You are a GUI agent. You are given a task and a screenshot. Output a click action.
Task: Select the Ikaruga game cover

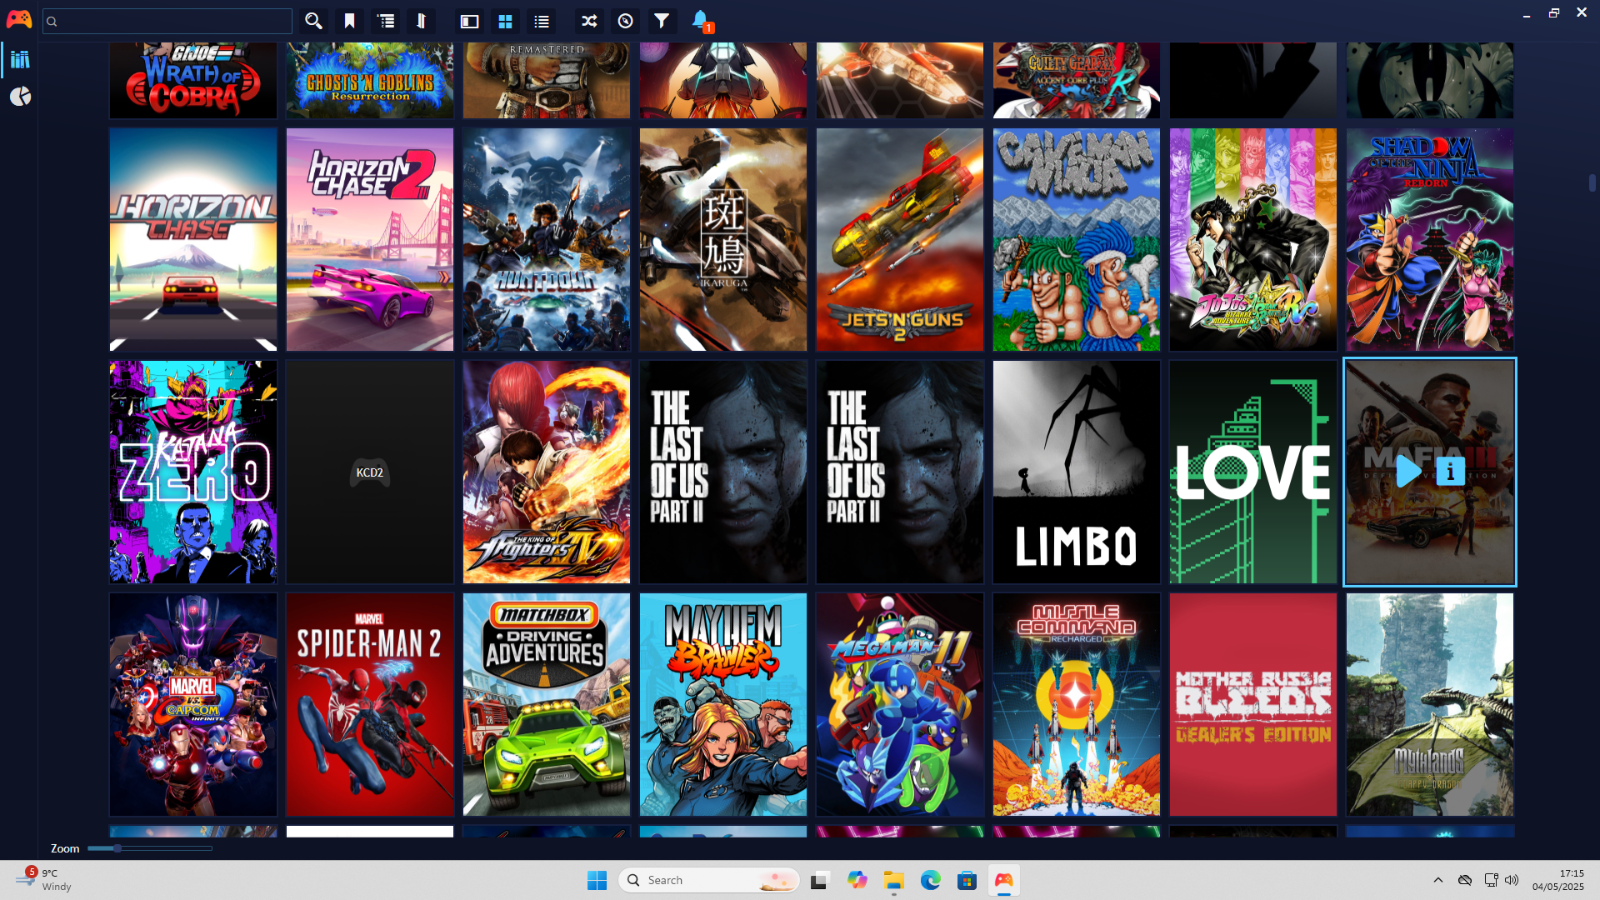point(723,239)
